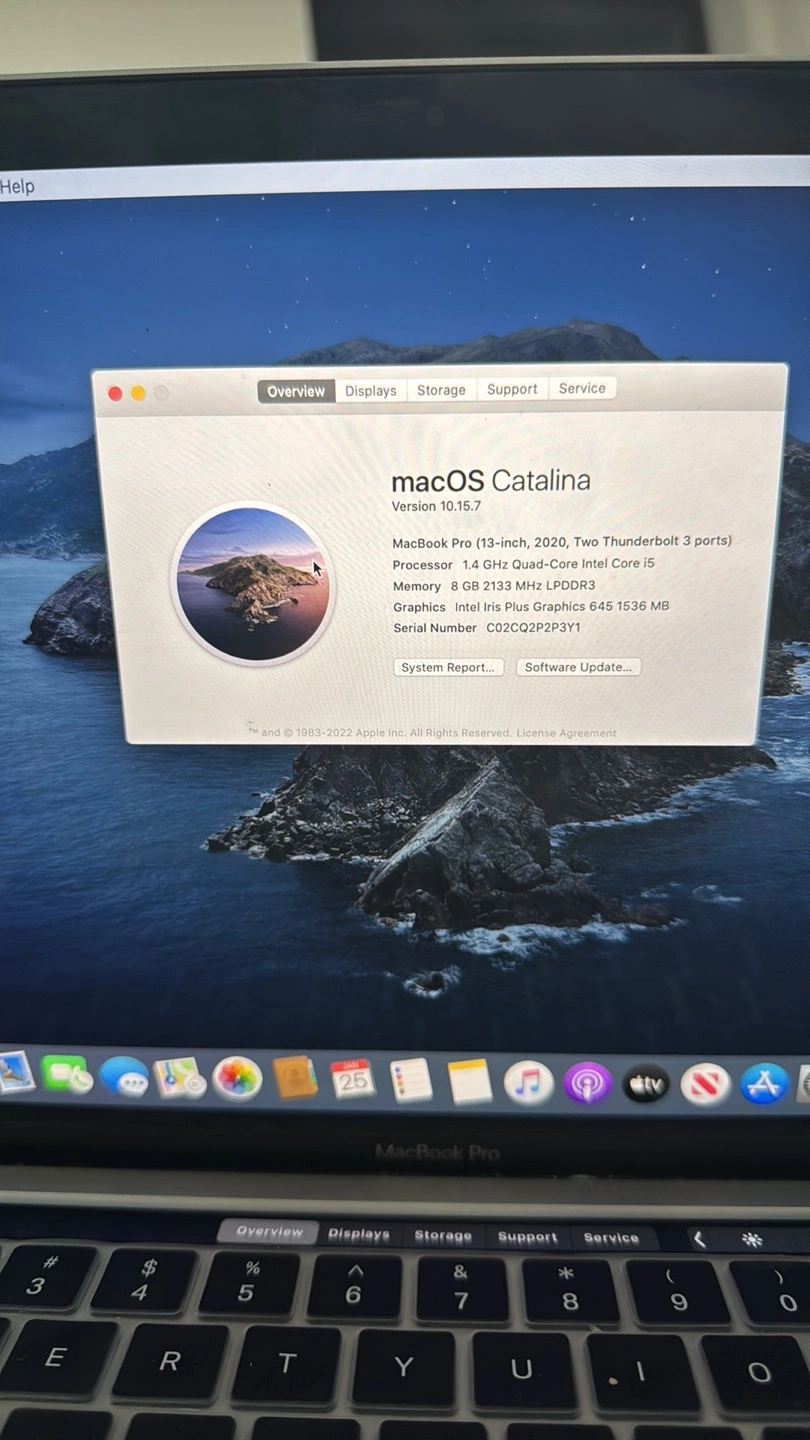The image size is (810, 1440).
Task: Open the Help menu in menu bar
Action: click(17, 186)
